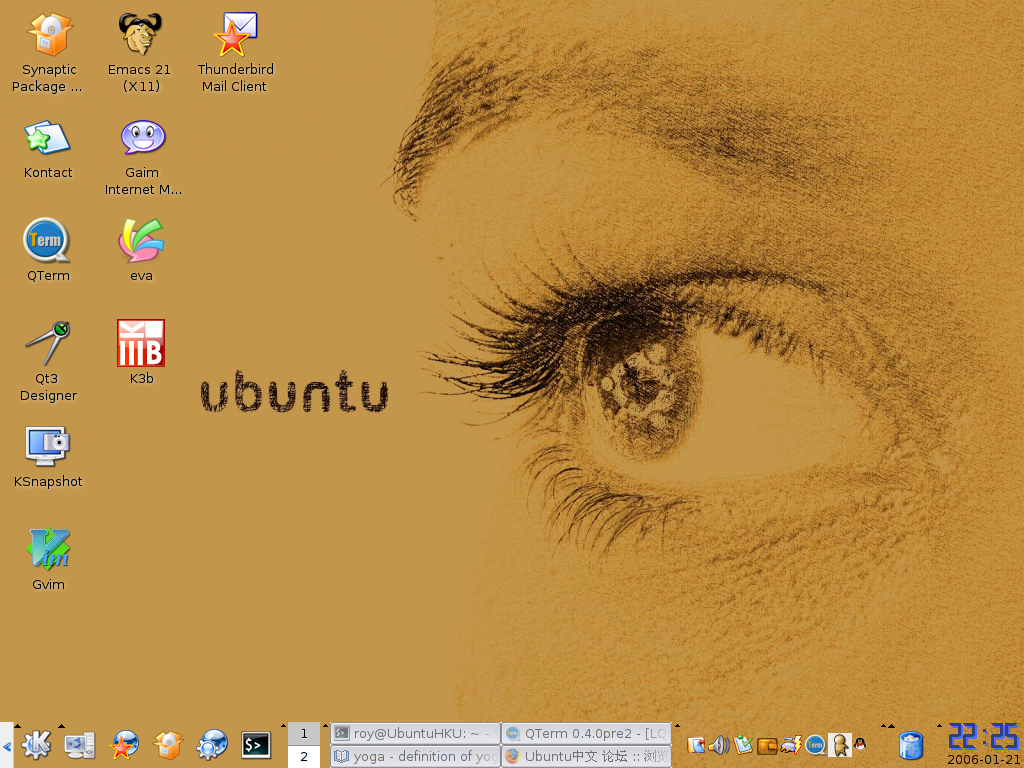1024x768 pixels.
Task: Activate the roy@UbuntuHKU terminal taskbar entry
Action: 415,733
